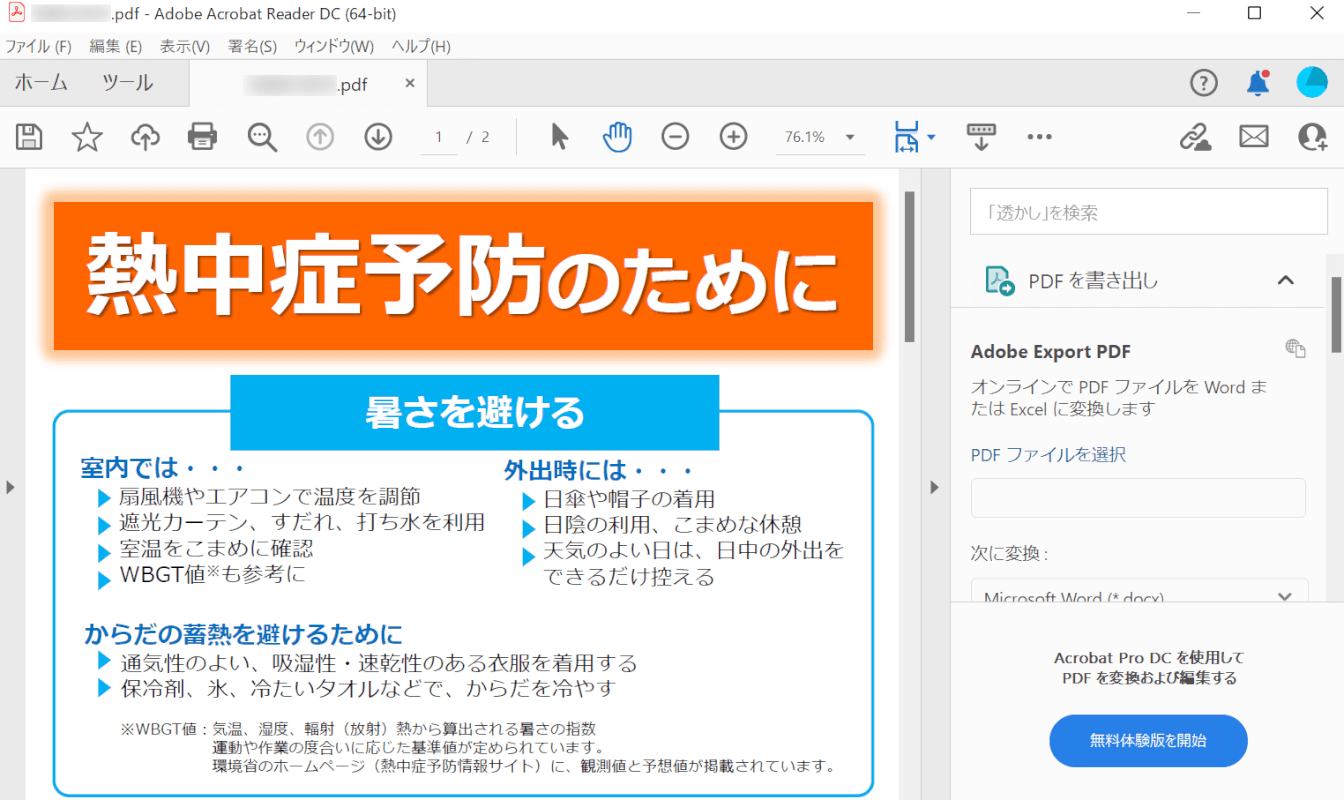Open the 表示(V) menu
Screen dimensions: 1344x800
tap(185, 47)
